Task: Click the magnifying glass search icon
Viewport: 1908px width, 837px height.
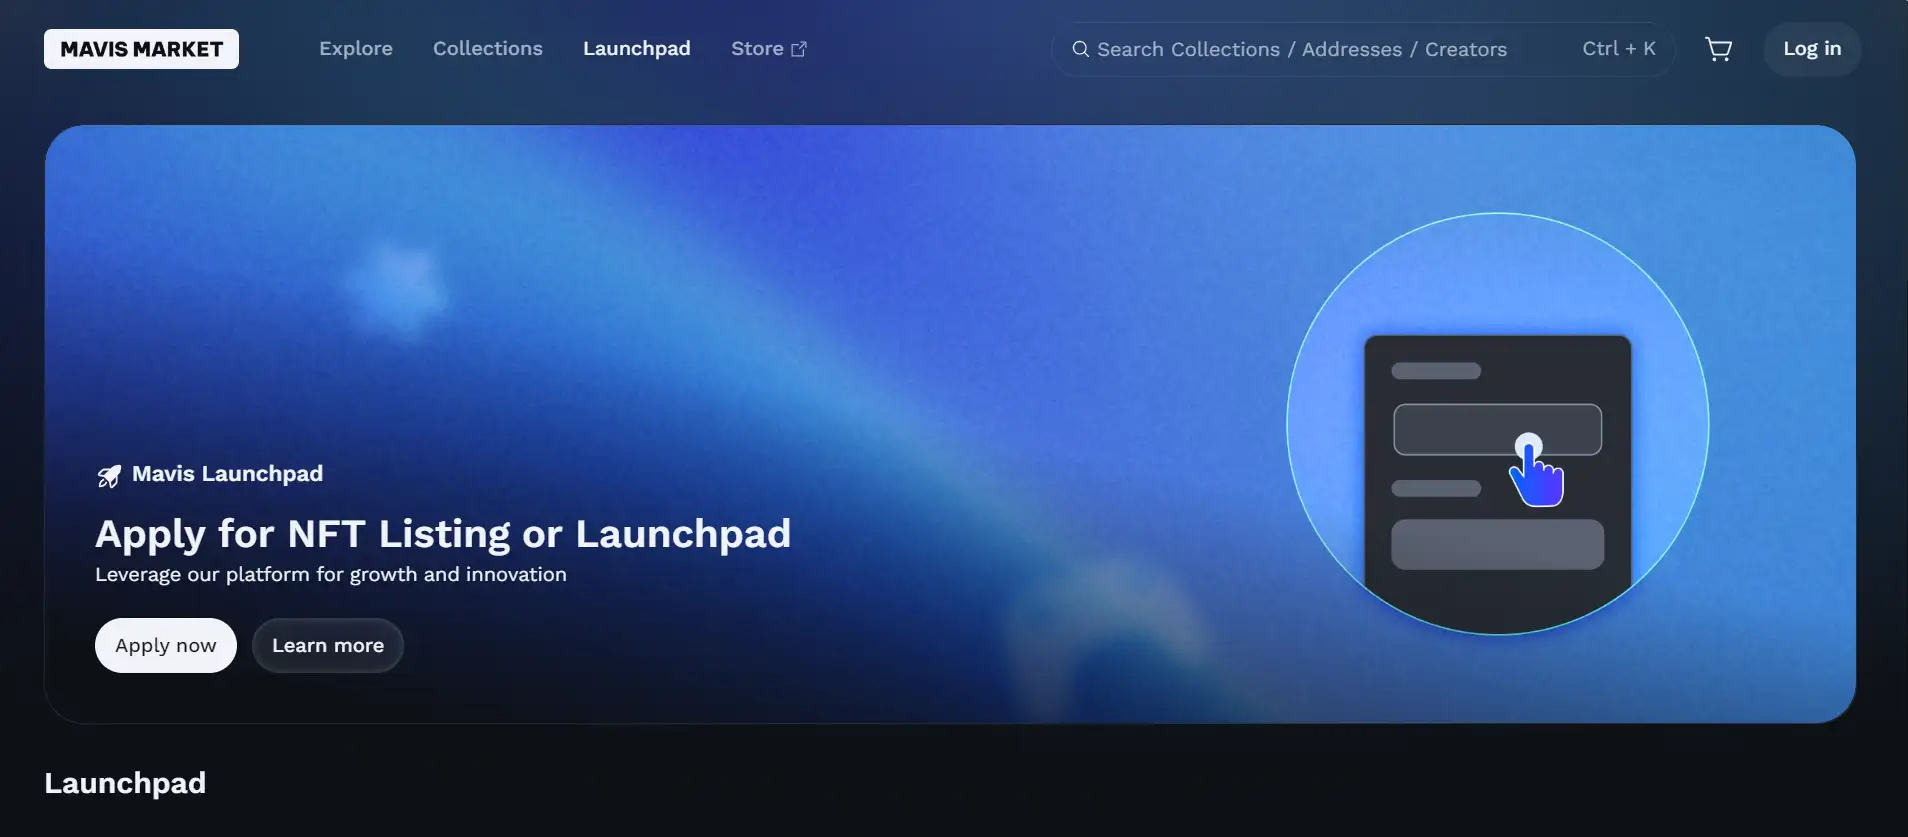Action: [1080, 49]
